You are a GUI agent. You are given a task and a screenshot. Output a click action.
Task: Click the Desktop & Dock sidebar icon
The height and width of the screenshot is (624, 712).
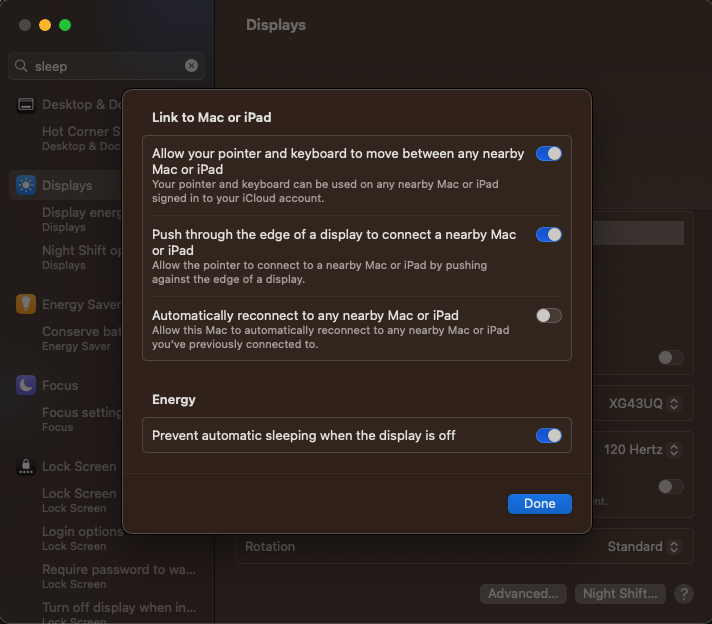(26, 104)
